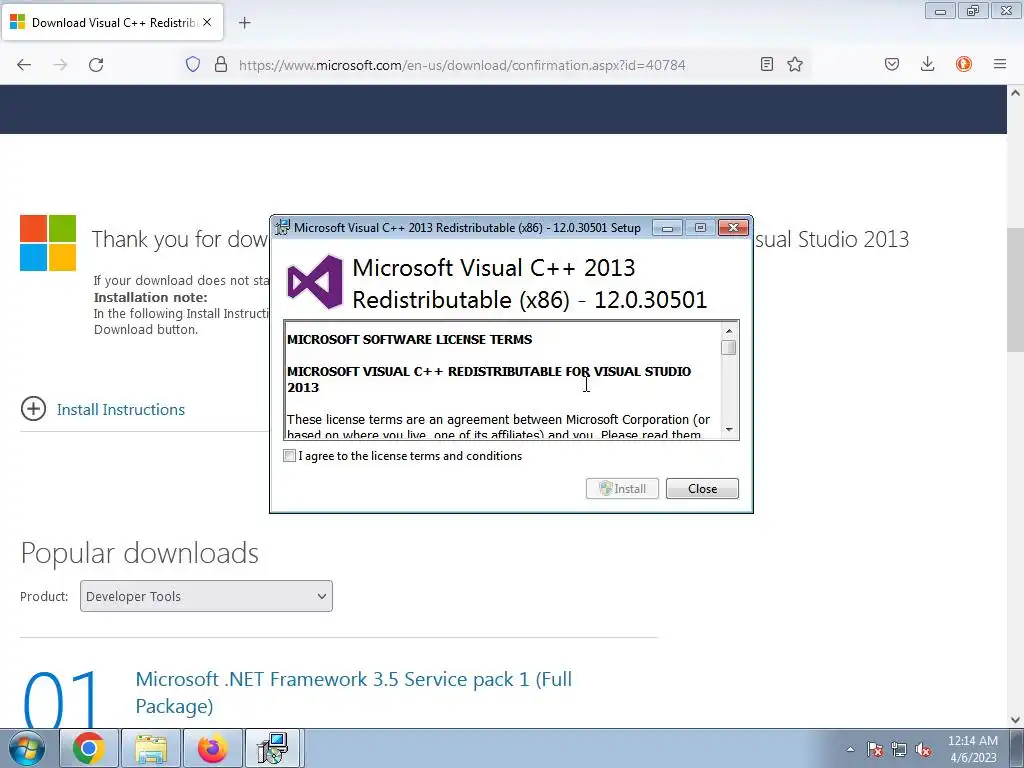Launch Chrome from the taskbar
This screenshot has height=768, width=1024.
tap(89, 748)
